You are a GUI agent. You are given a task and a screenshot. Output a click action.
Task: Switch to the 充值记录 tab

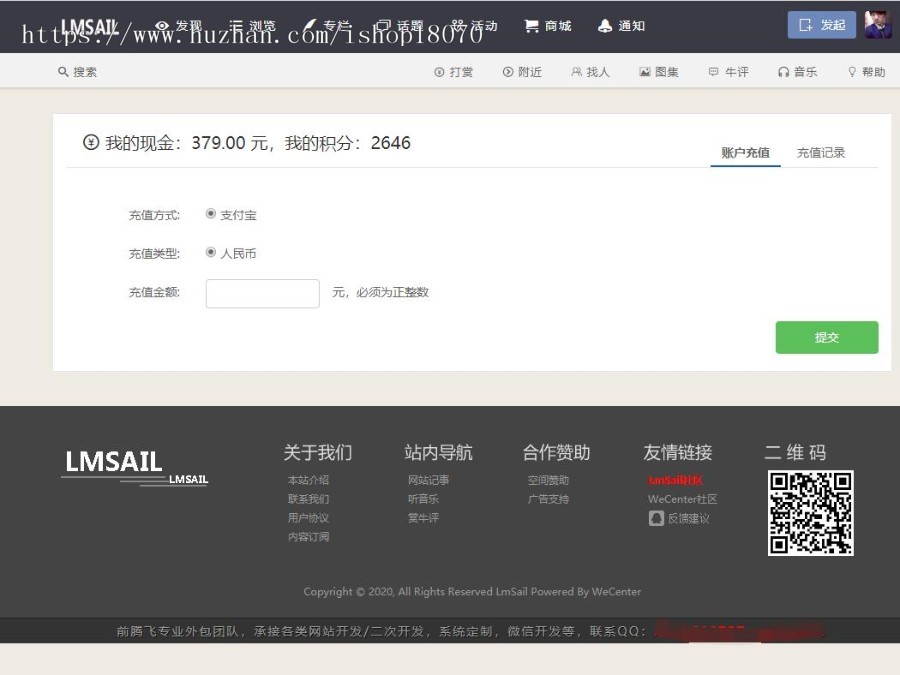coord(820,153)
